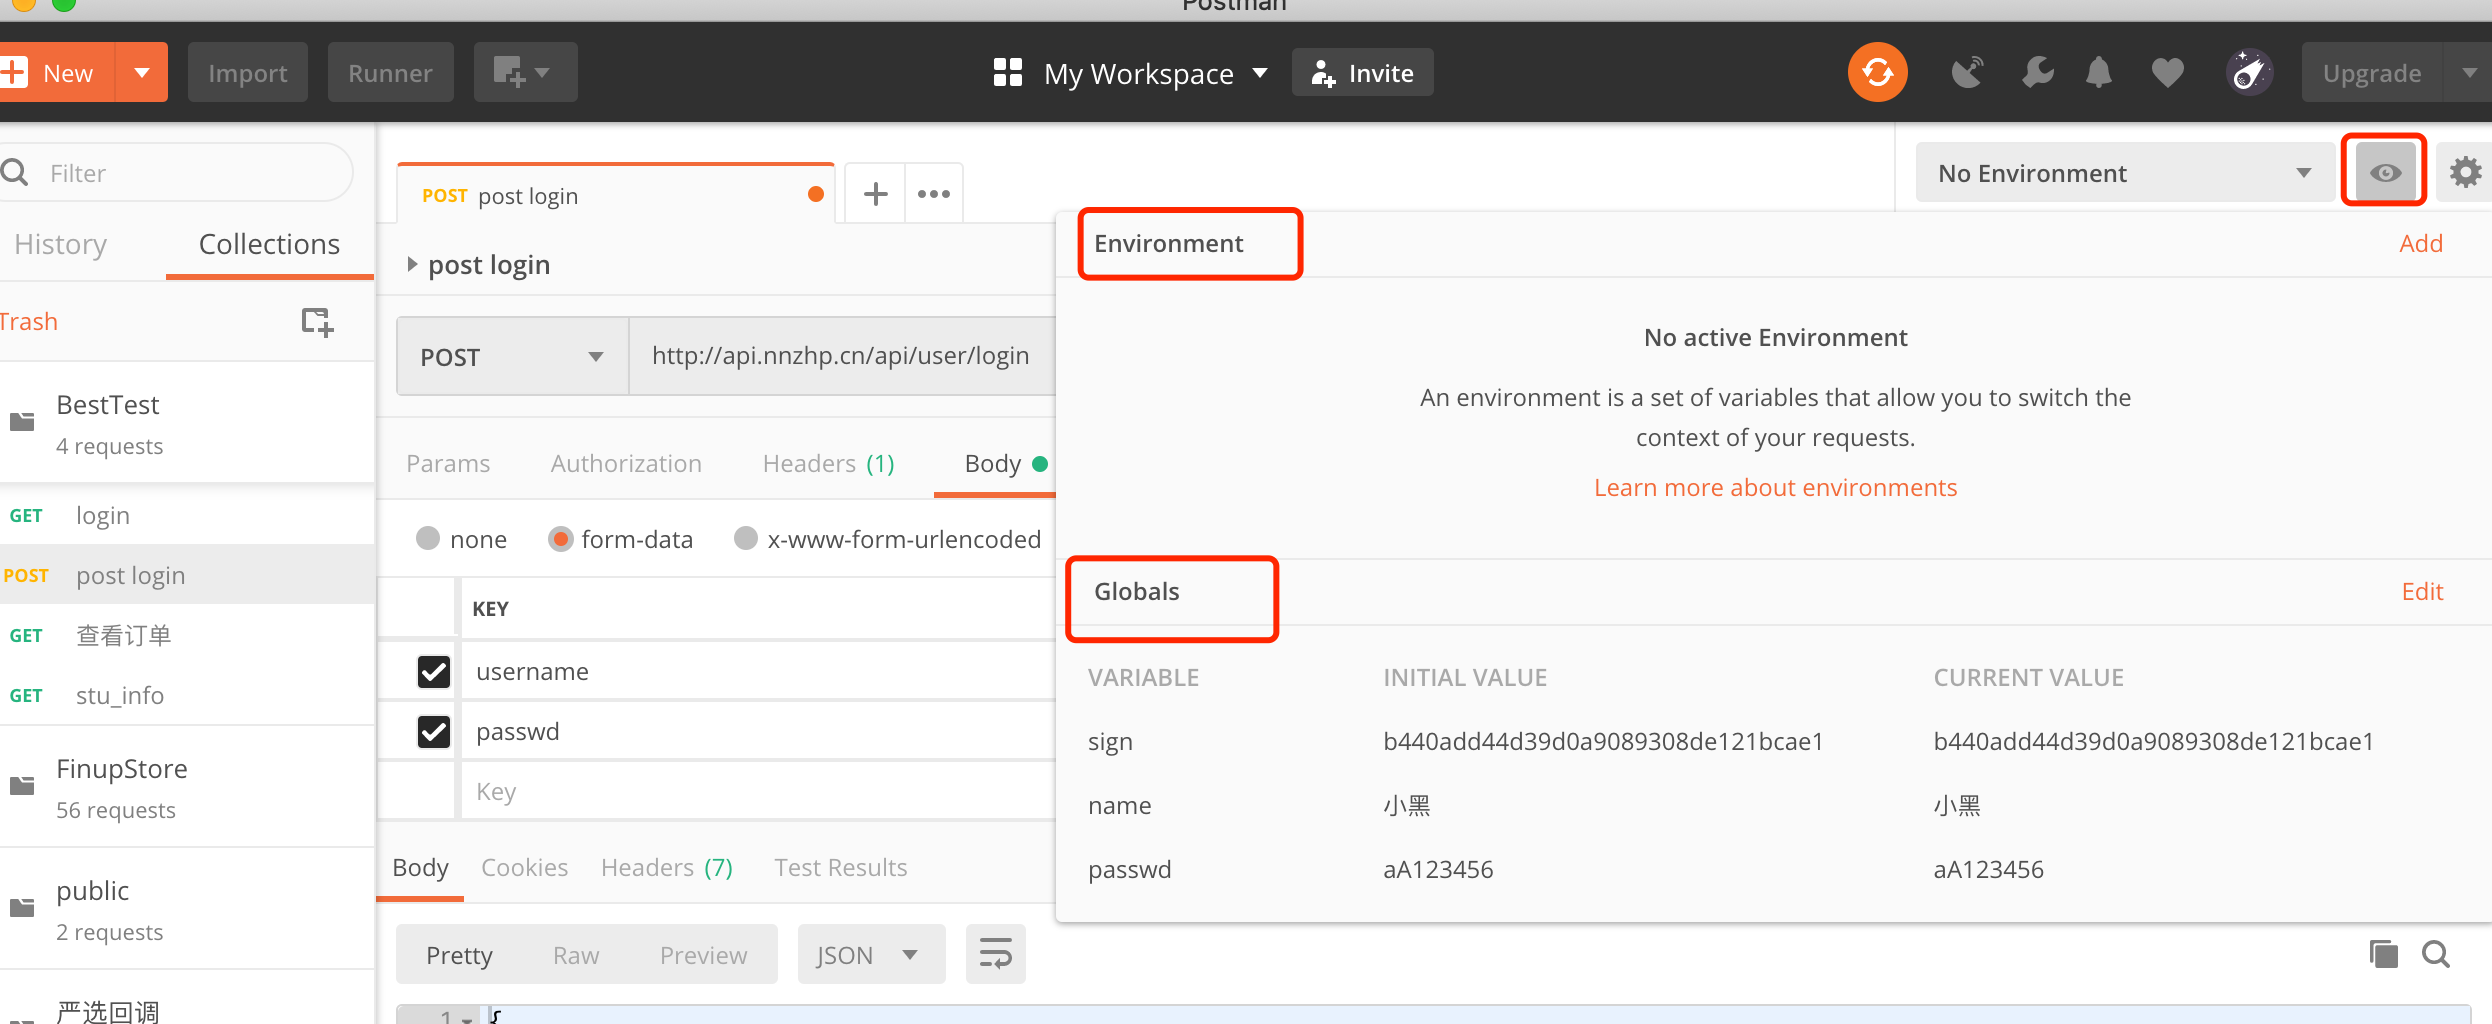Click the unsaved changes dot on post login tab
This screenshot has height=1024, width=2492.
pyautogui.click(x=815, y=194)
